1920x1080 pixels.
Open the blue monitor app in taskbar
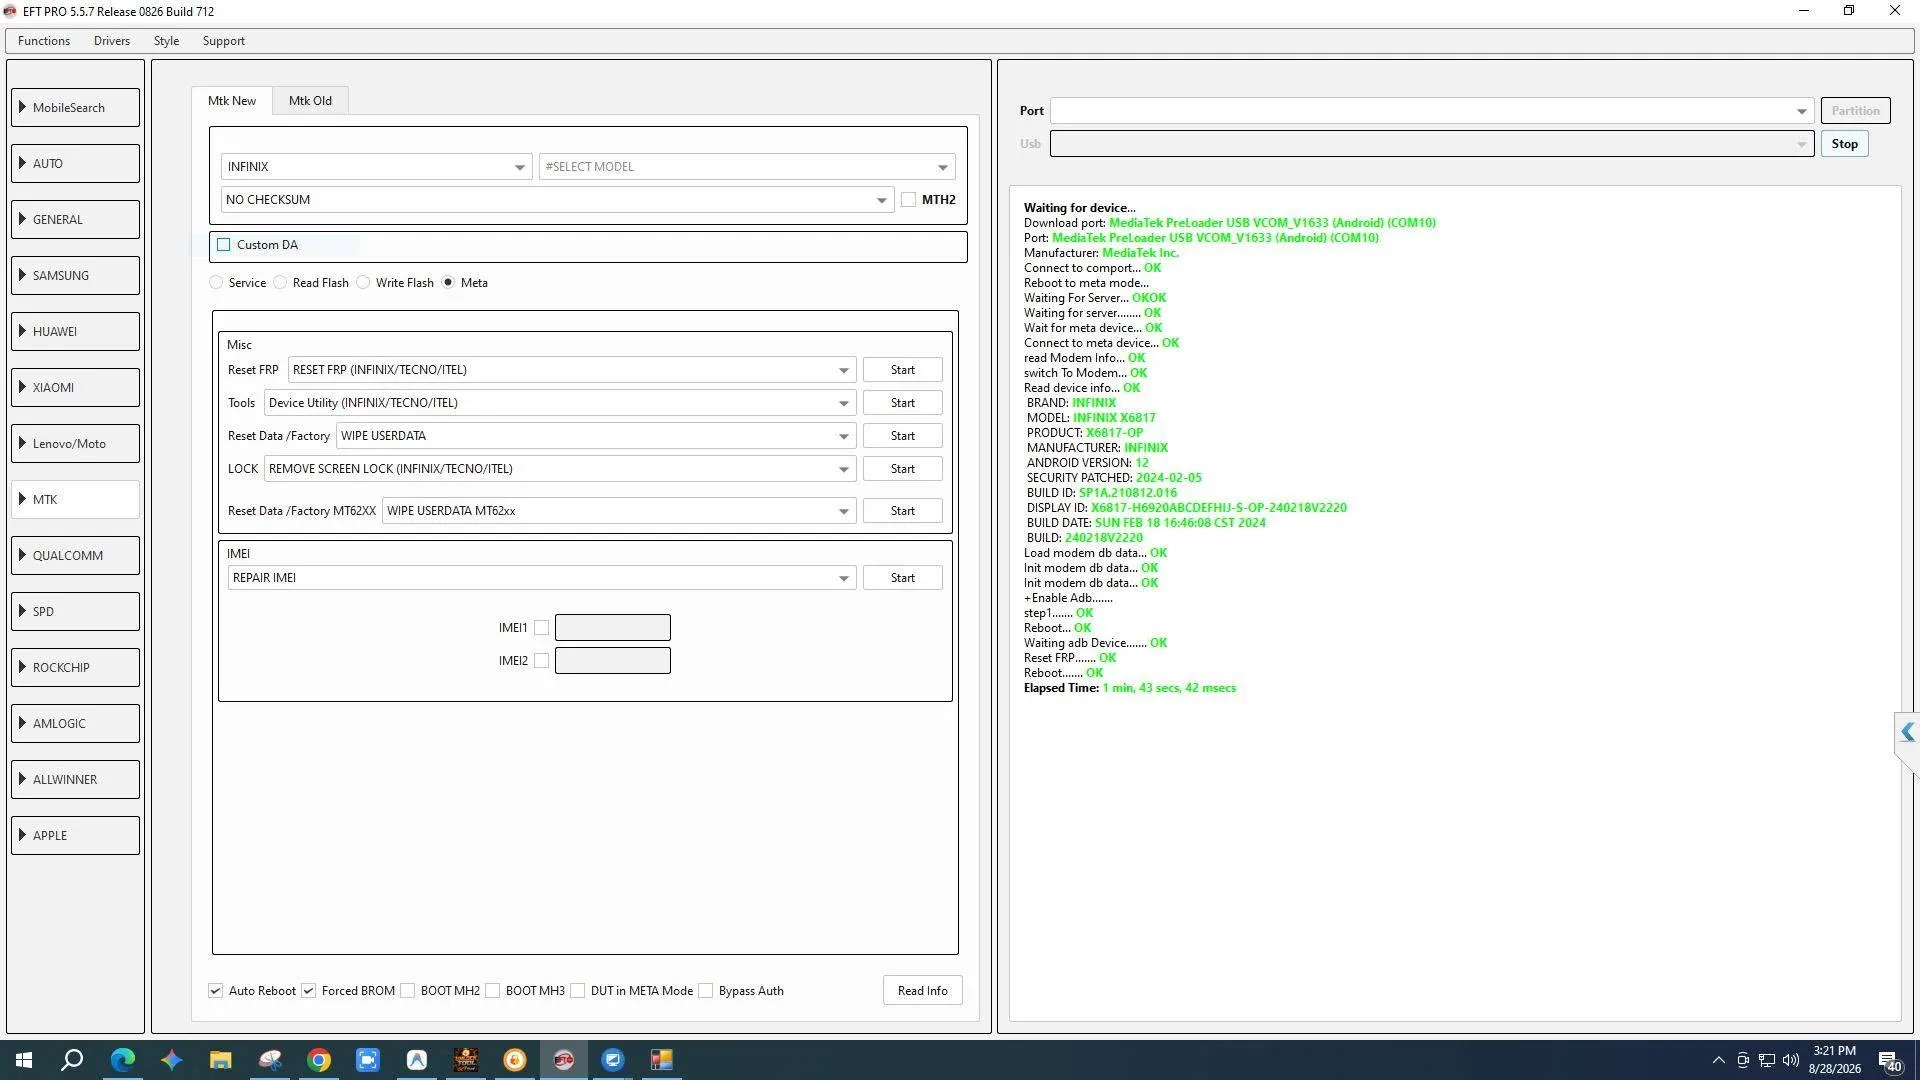[612, 1060]
